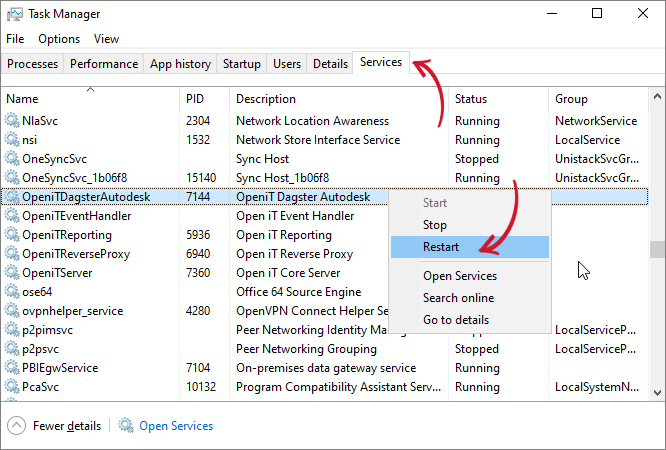666x450 pixels.
Task: Sort by the Status column header
Action: click(471, 99)
